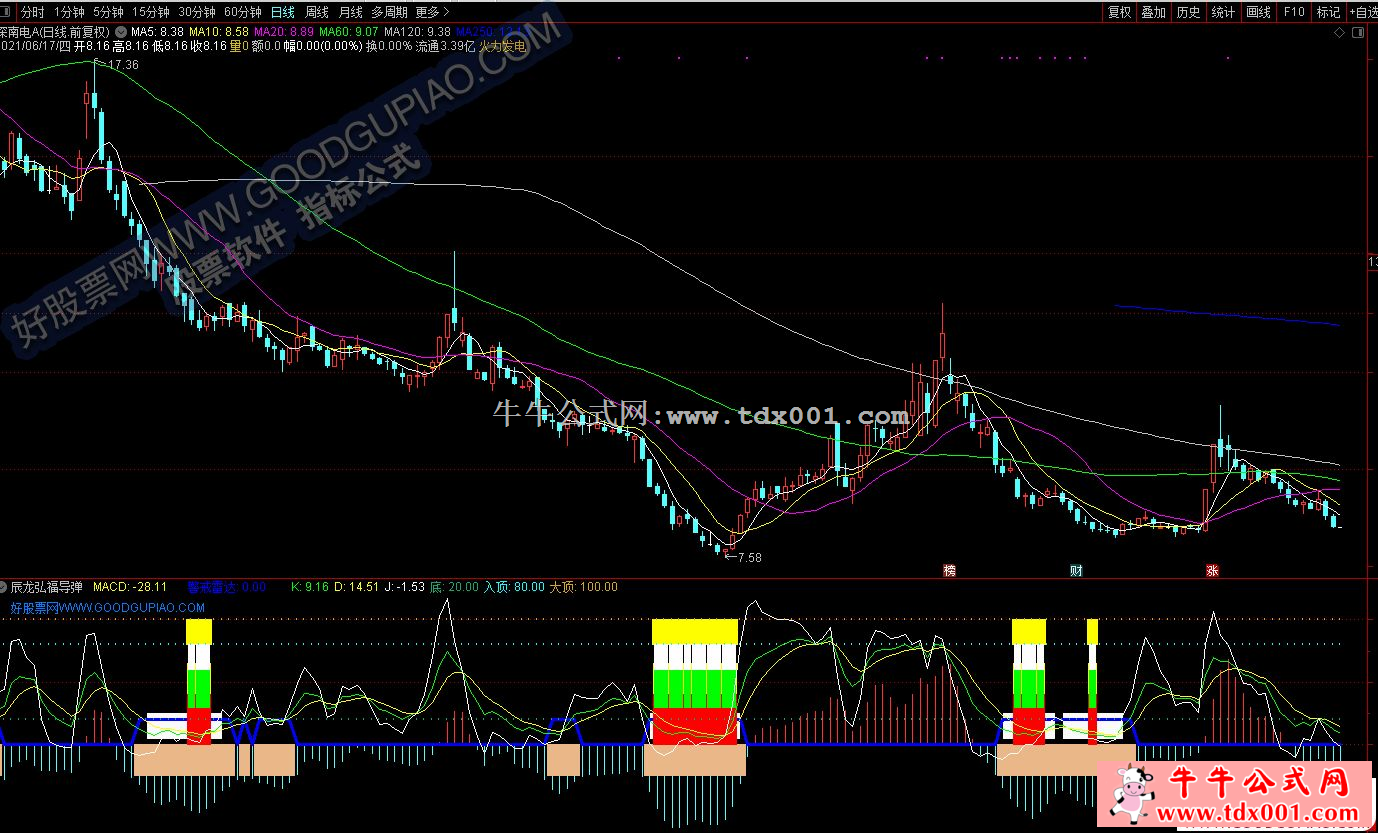The height and width of the screenshot is (833, 1378).
Task: Click the 辰龙弘福导弹 indicator name
Action: click(x=46, y=587)
